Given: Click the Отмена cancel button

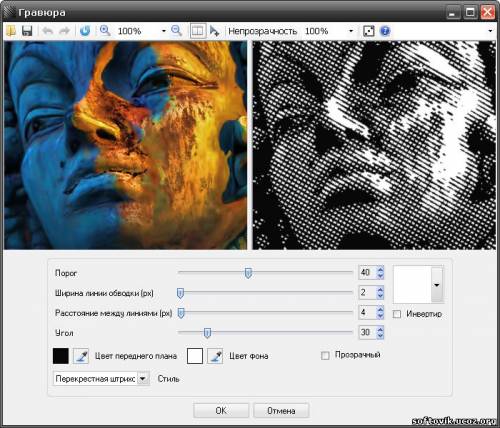Looking at the screenshot, I should tap(281, 411).
